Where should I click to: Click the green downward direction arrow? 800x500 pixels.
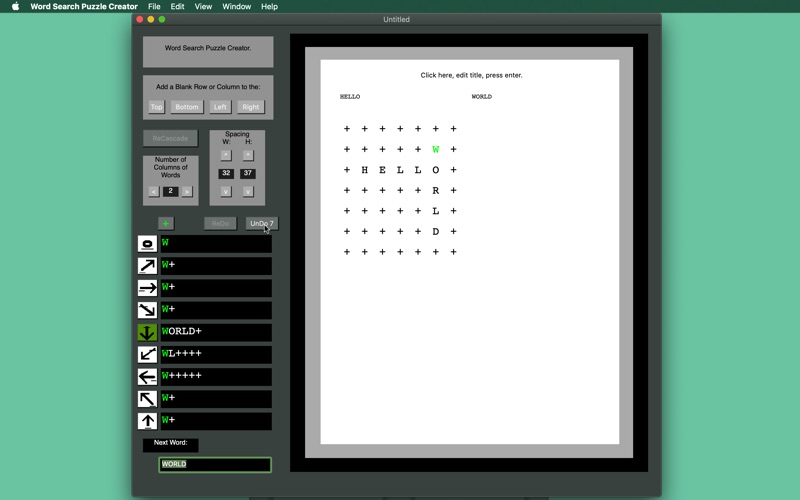[147, 332]
